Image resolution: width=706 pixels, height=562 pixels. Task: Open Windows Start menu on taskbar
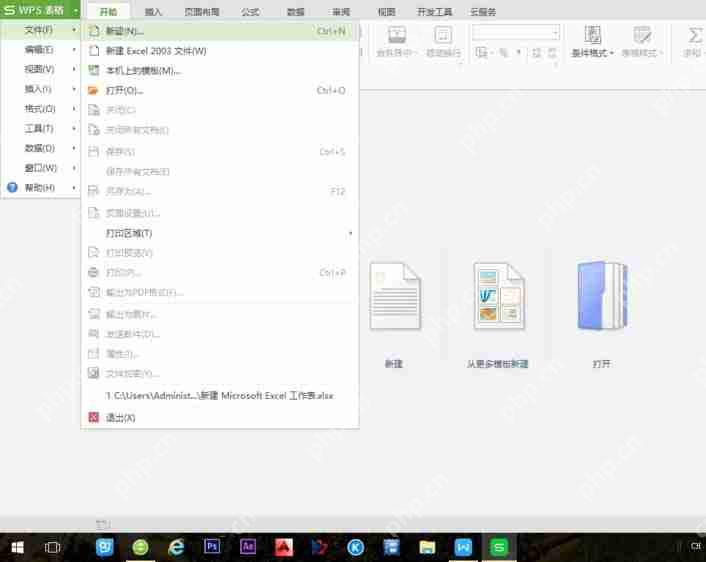coord(17,547)
